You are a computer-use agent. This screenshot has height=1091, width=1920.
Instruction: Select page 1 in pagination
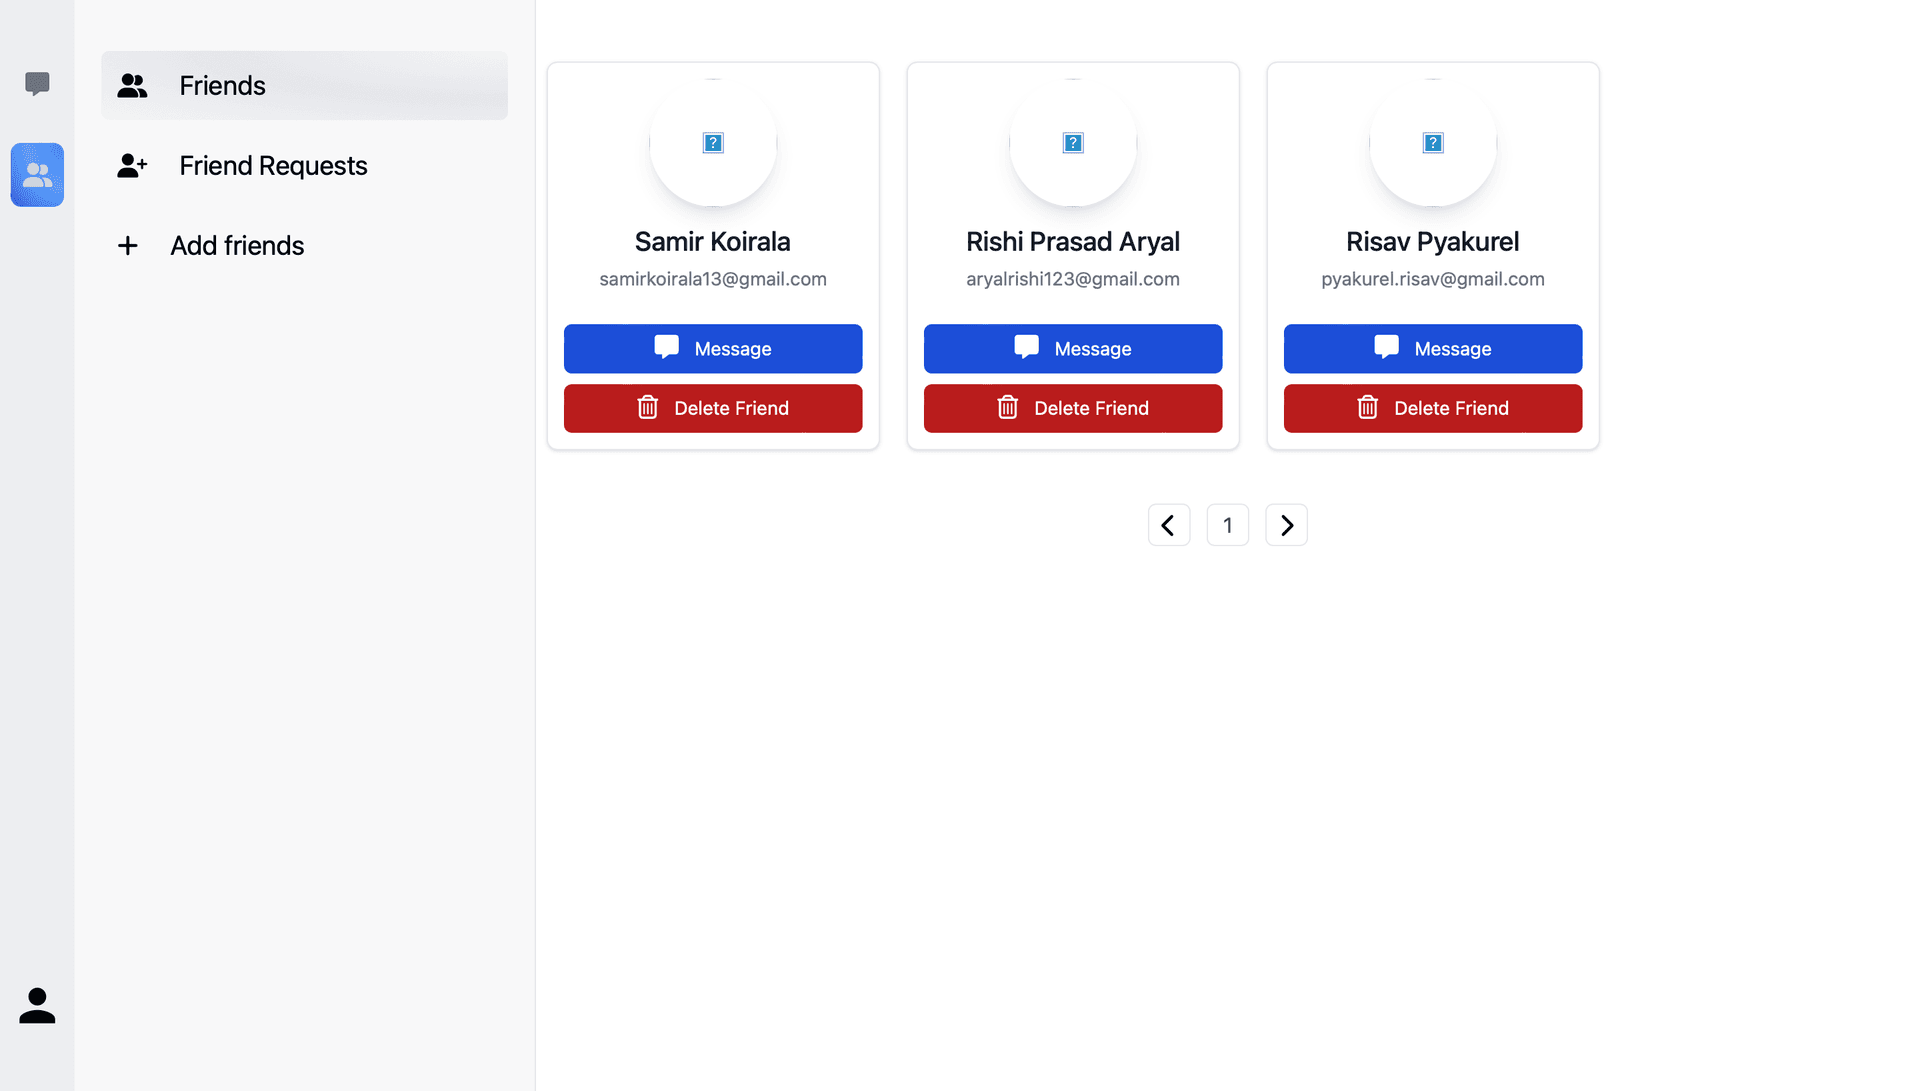click(x=1228, y=525)
